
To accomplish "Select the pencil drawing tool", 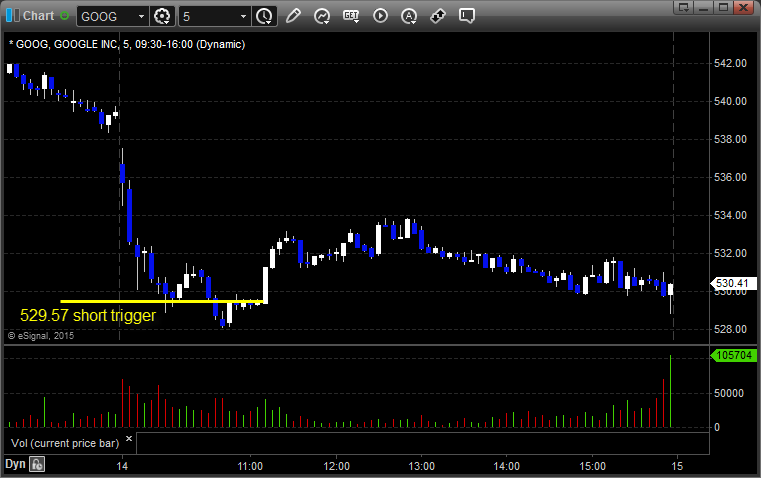I will [x=293, y=16].
